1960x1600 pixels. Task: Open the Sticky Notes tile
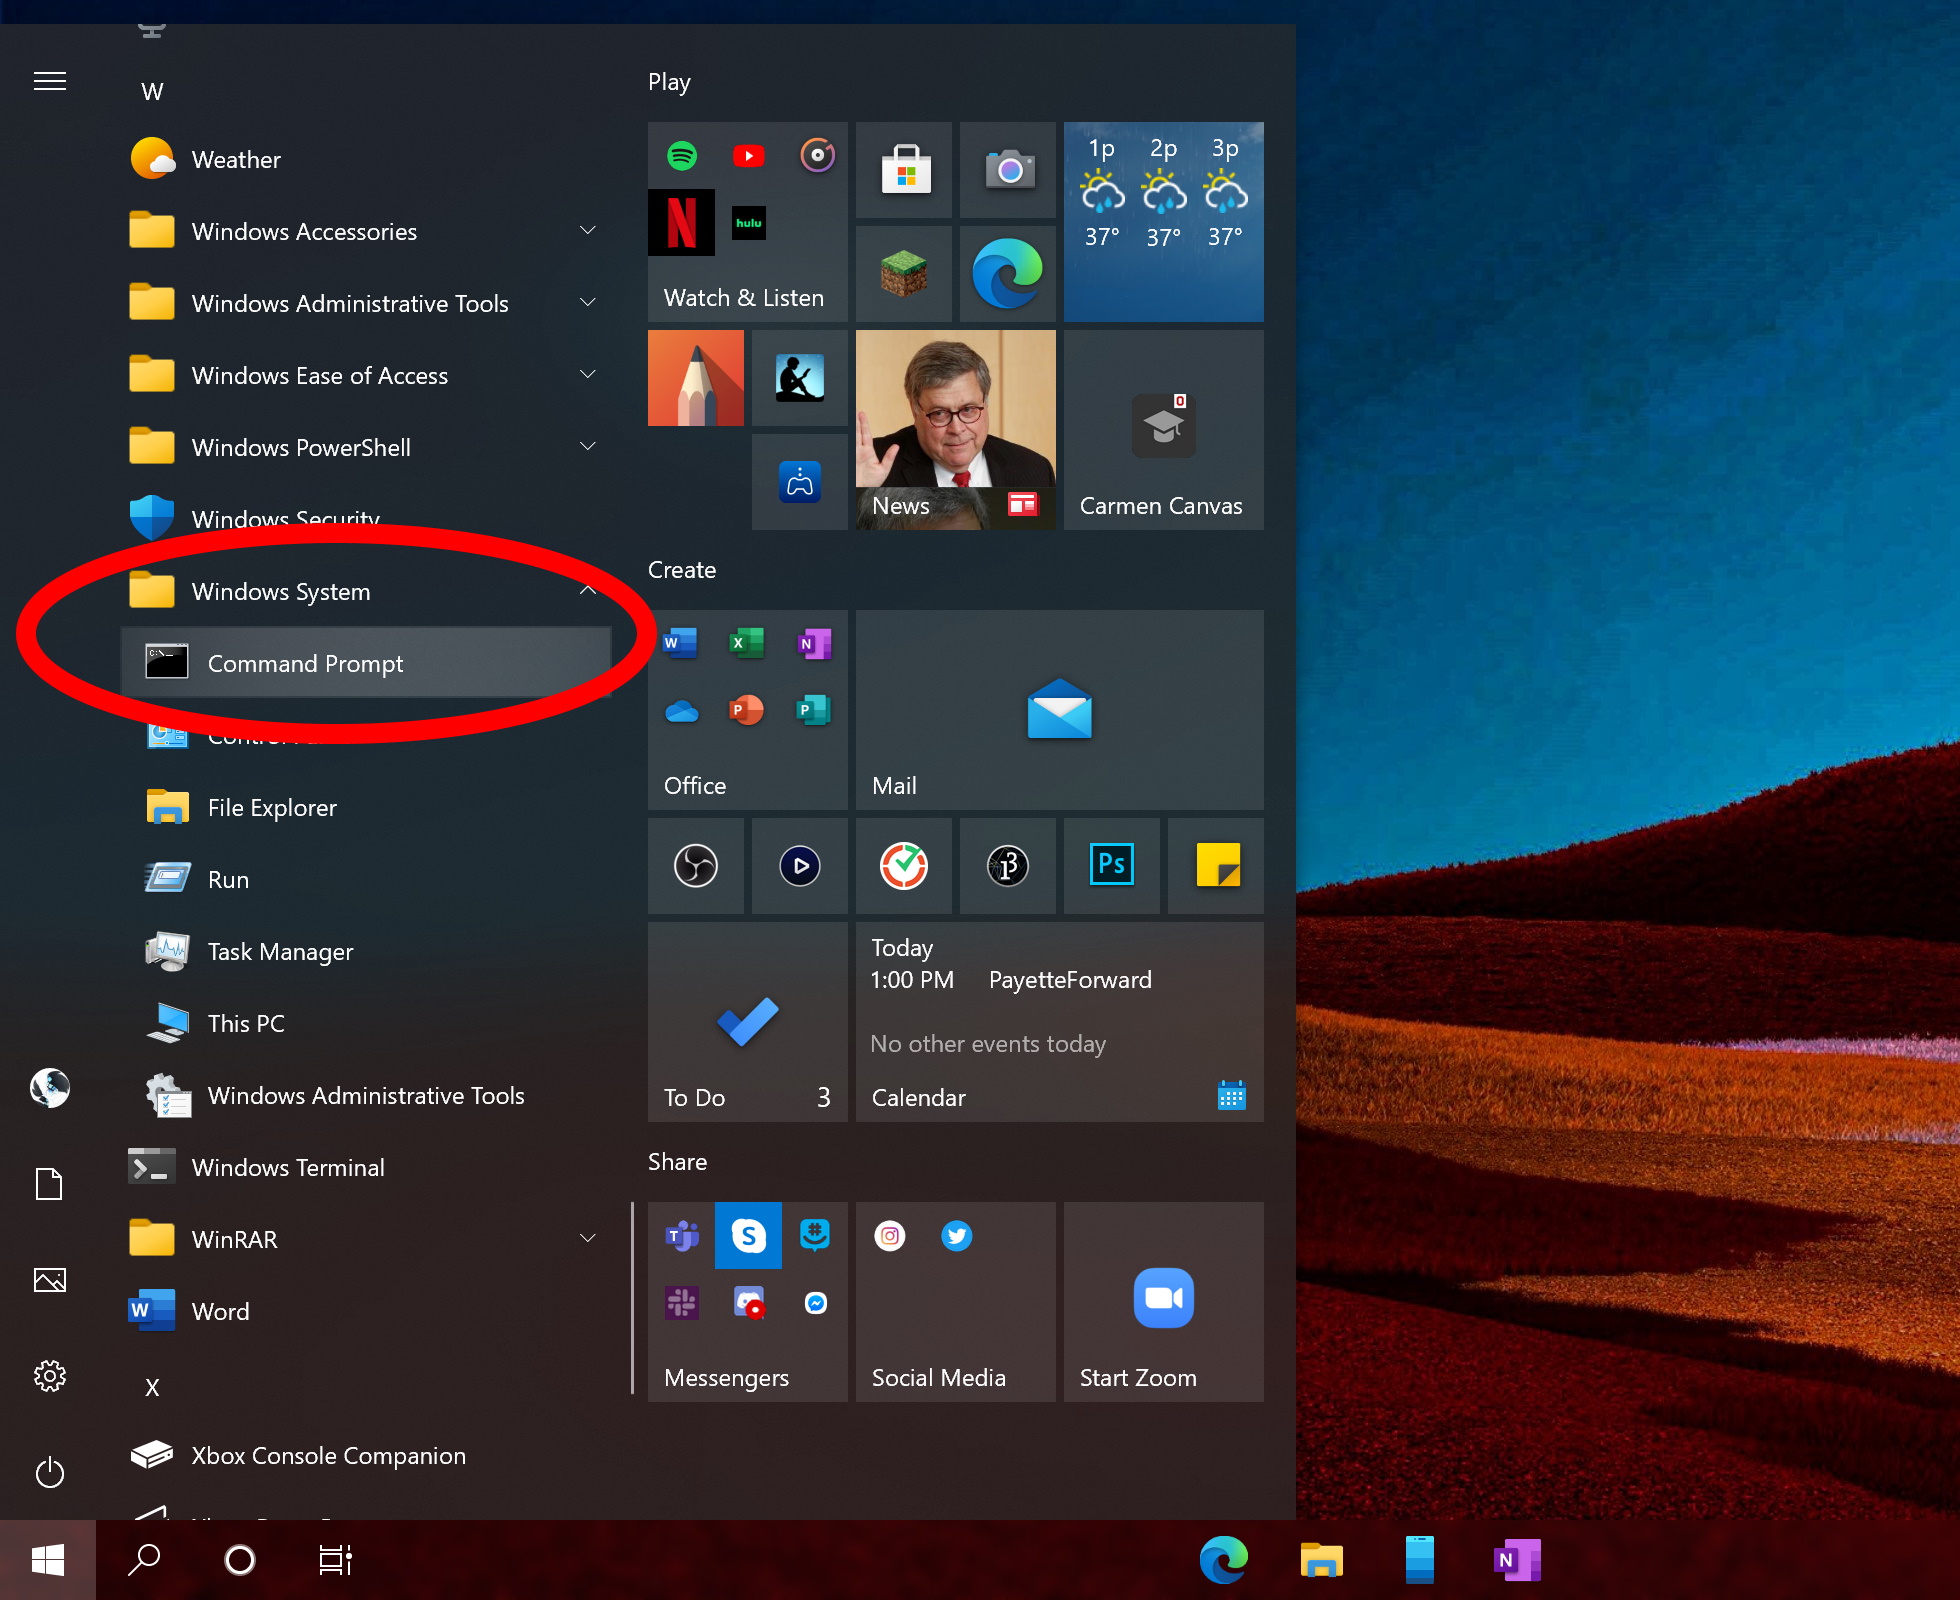click(x=1215, y=866)
